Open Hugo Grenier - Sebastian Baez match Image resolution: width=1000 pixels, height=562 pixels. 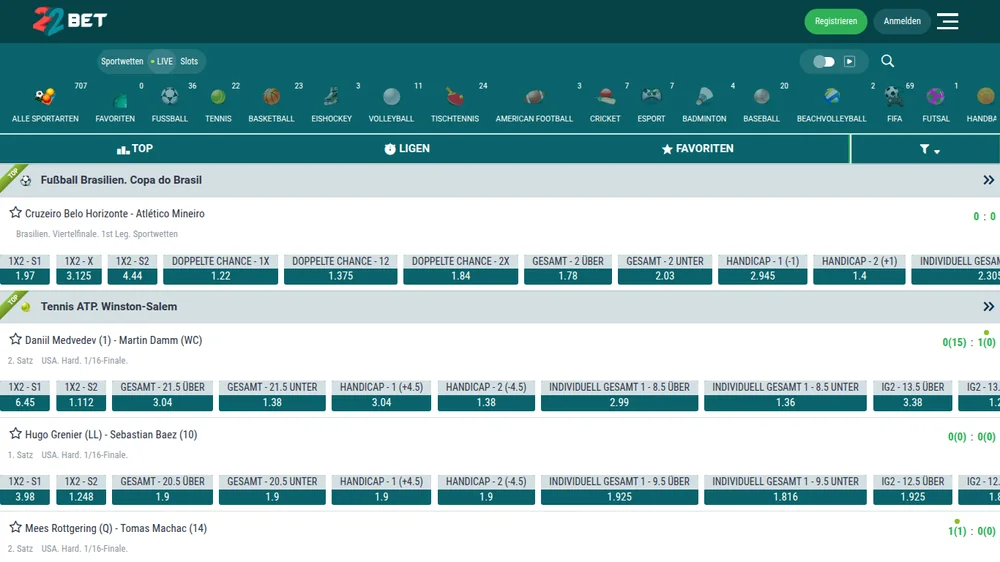[x=111, y=435]
